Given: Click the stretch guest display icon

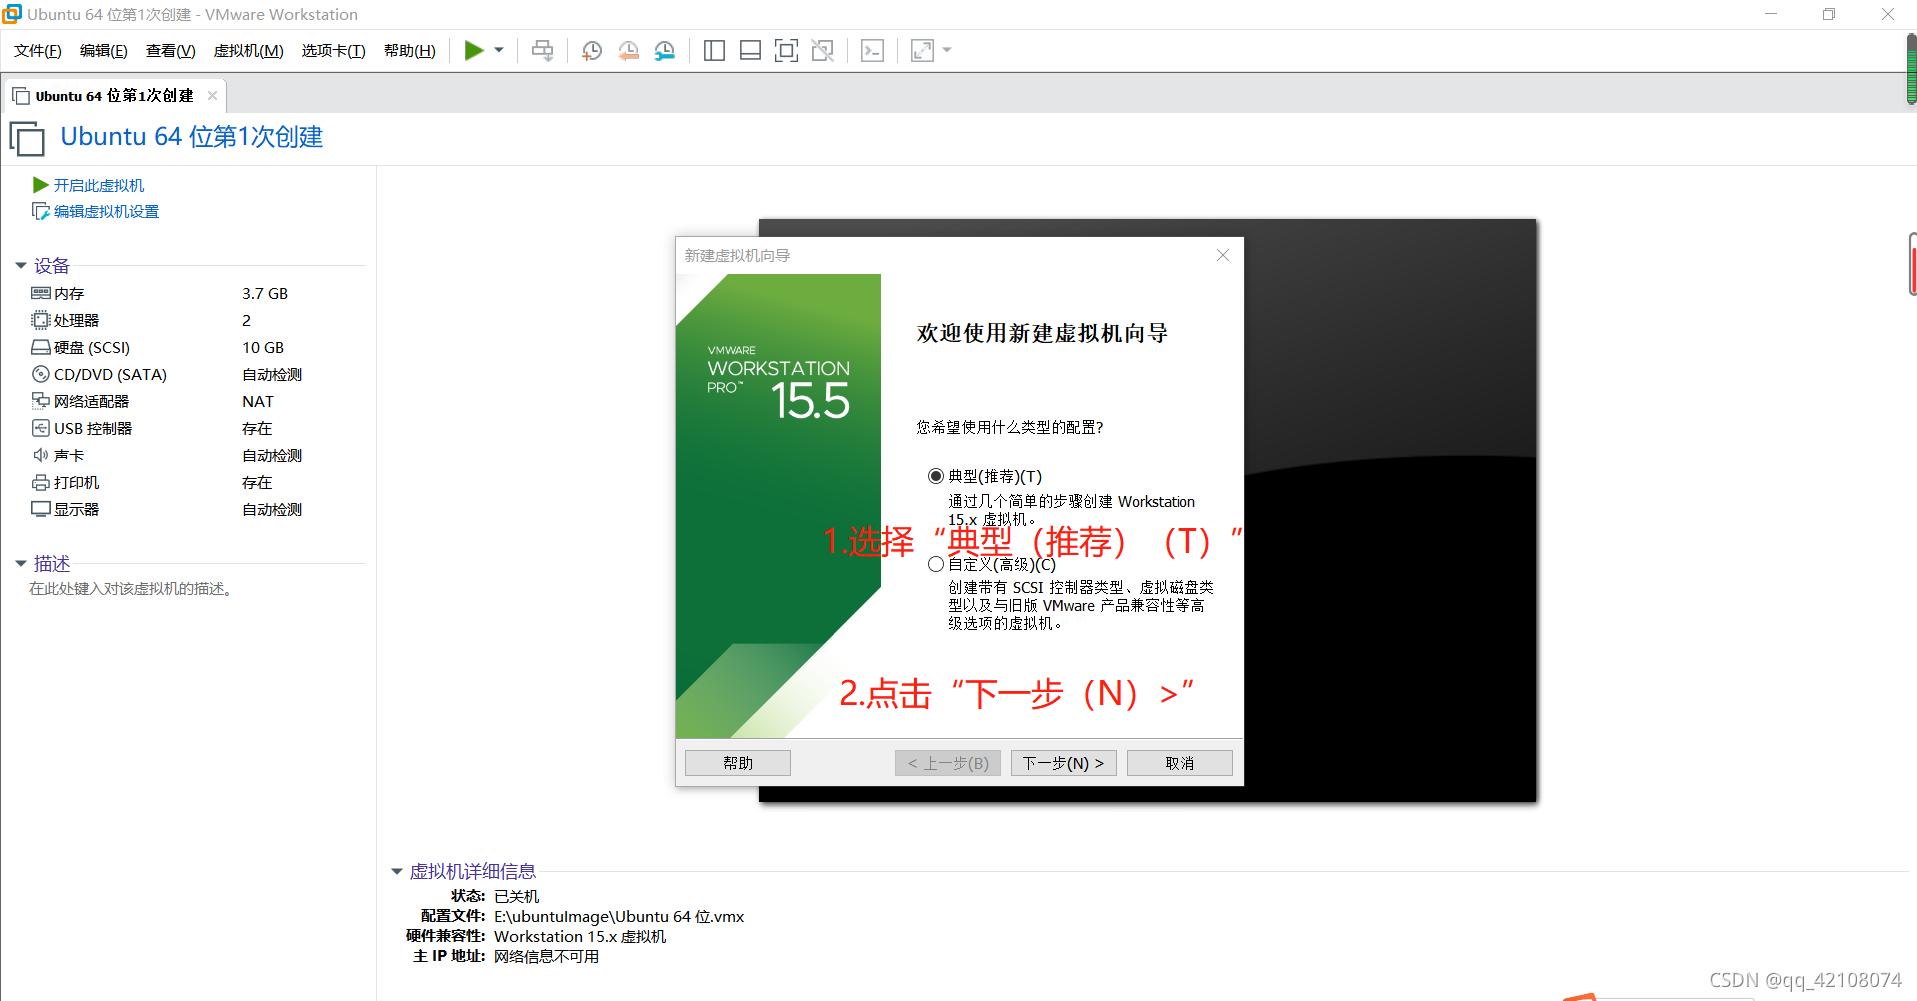Looking at the screenshot, I should click(922, 50).
